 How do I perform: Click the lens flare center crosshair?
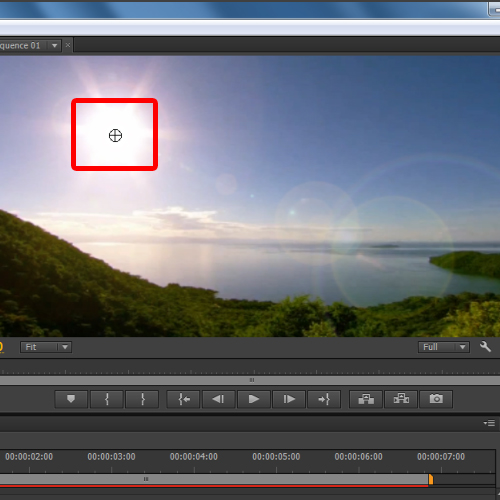(115, 135)
